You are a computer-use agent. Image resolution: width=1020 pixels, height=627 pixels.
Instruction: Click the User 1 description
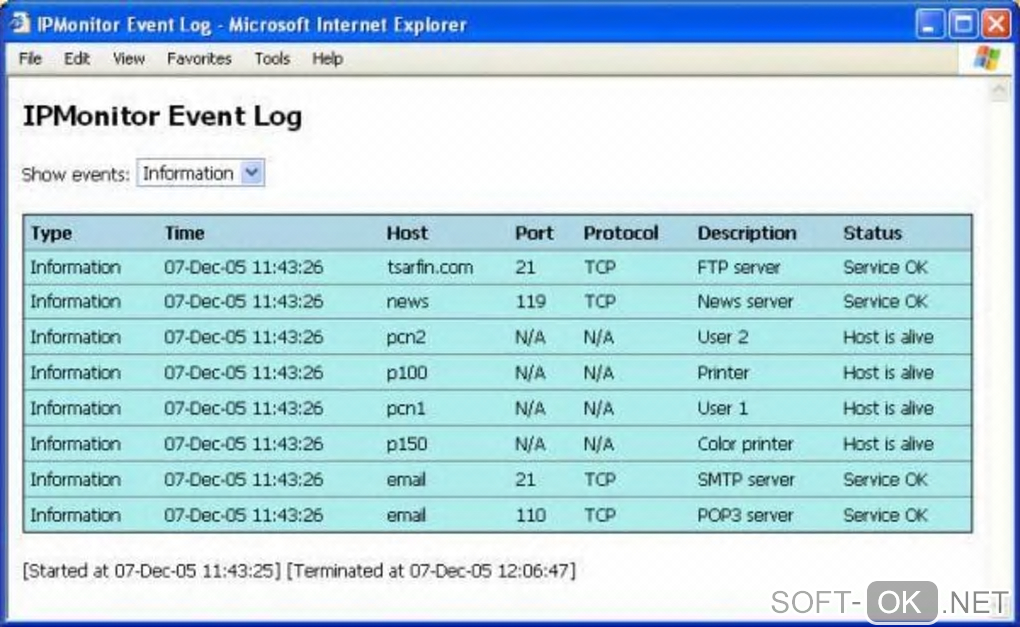(x=722, y=408)
